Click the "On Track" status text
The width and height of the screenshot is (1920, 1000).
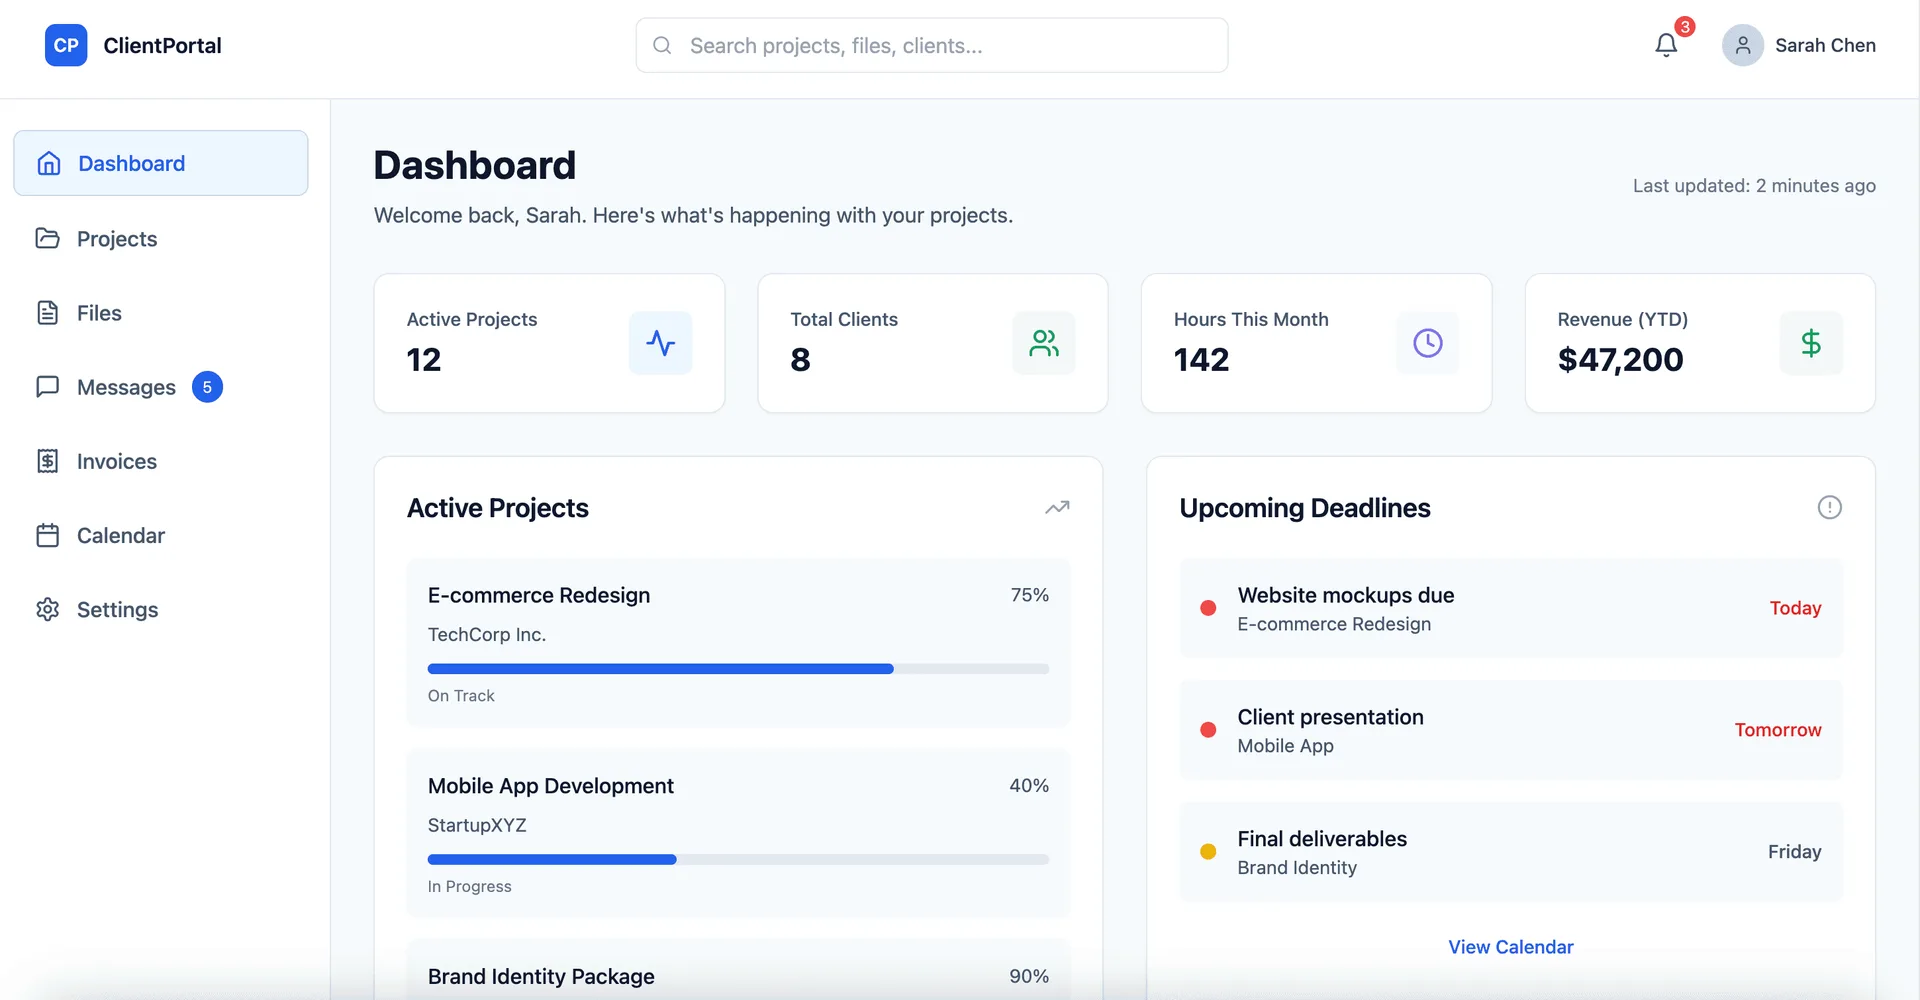tap(461, 696)
